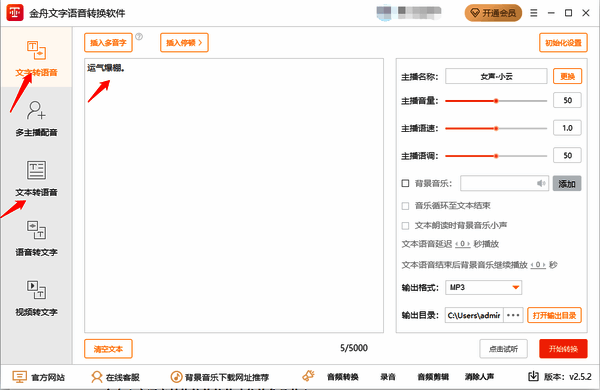Screen dimensions: 600x390
Task: Toggle 音乐循环至文本结束 checkbox
Action: click(405, 206)
